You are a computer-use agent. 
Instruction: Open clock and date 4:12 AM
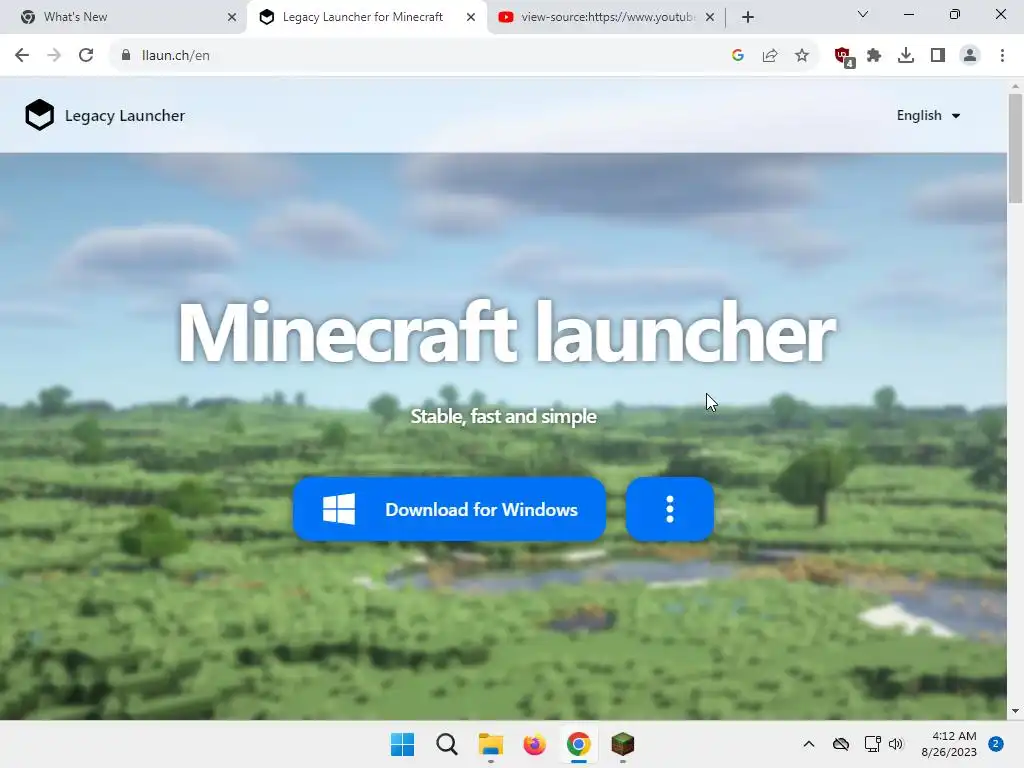coord(949,744)
